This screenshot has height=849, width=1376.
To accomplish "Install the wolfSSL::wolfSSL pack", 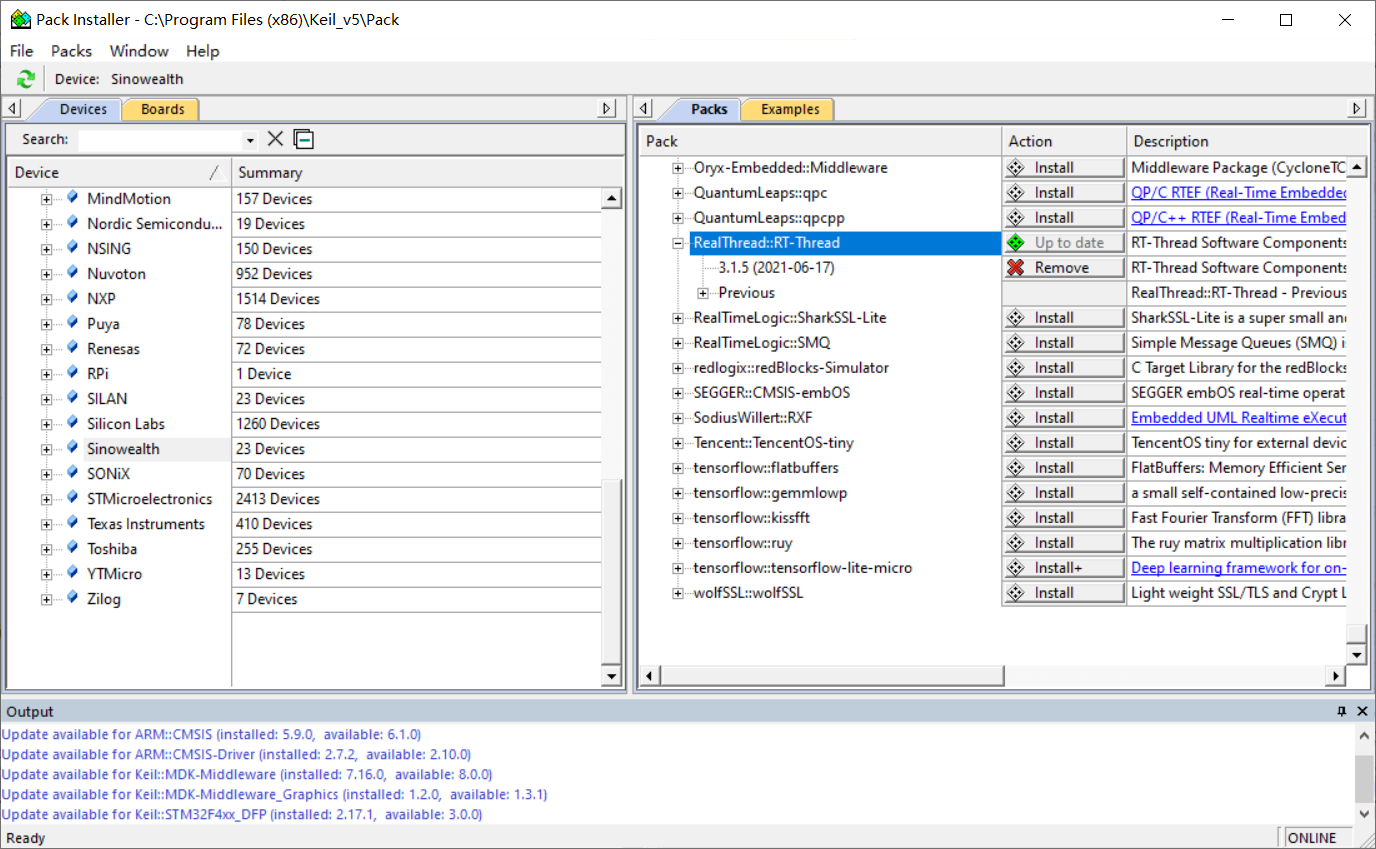I will (1064, 592).
